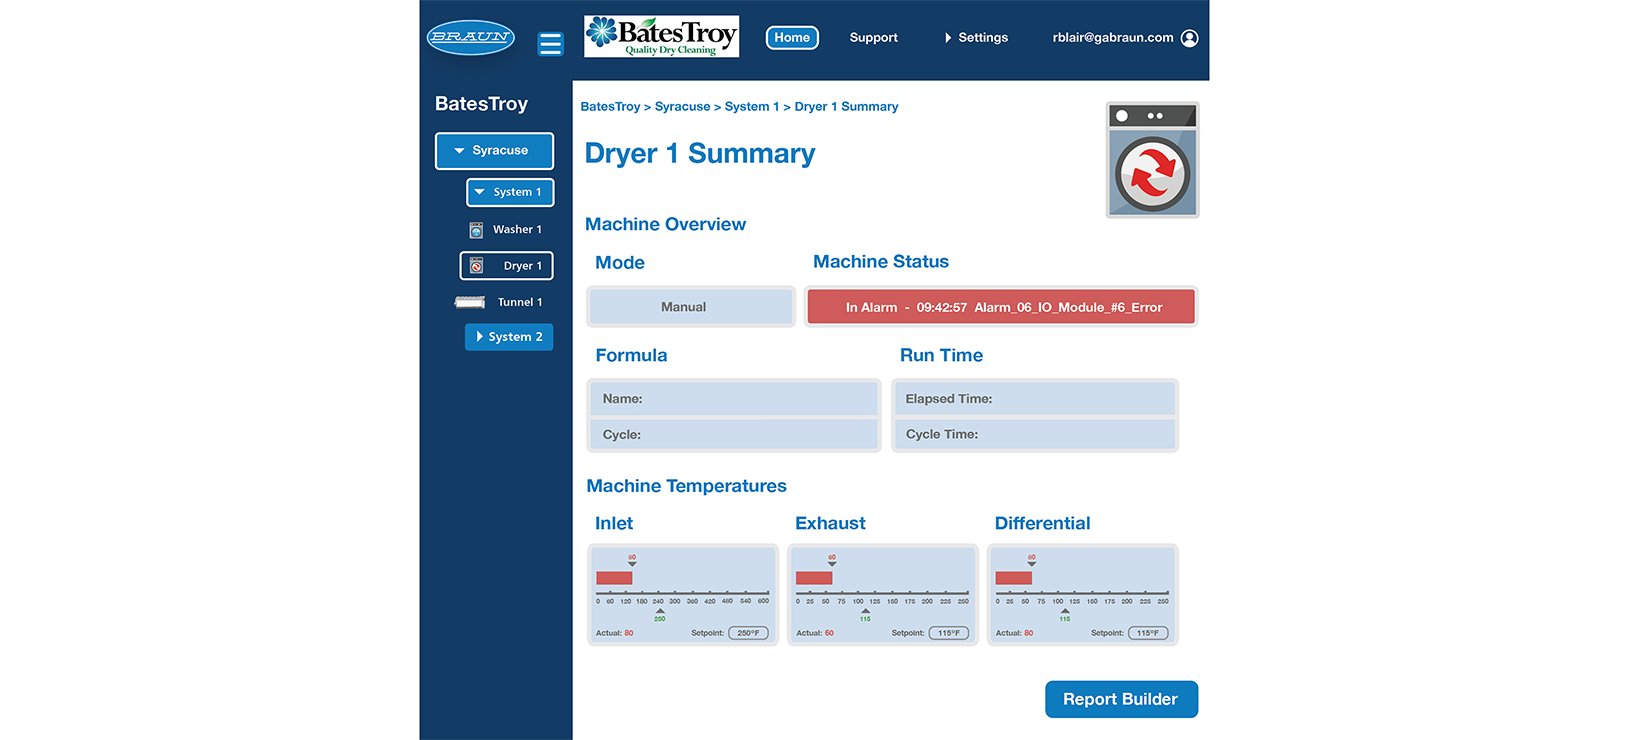Expand the System 2 tree node
1629x740 pixels.
pos(509,337)
